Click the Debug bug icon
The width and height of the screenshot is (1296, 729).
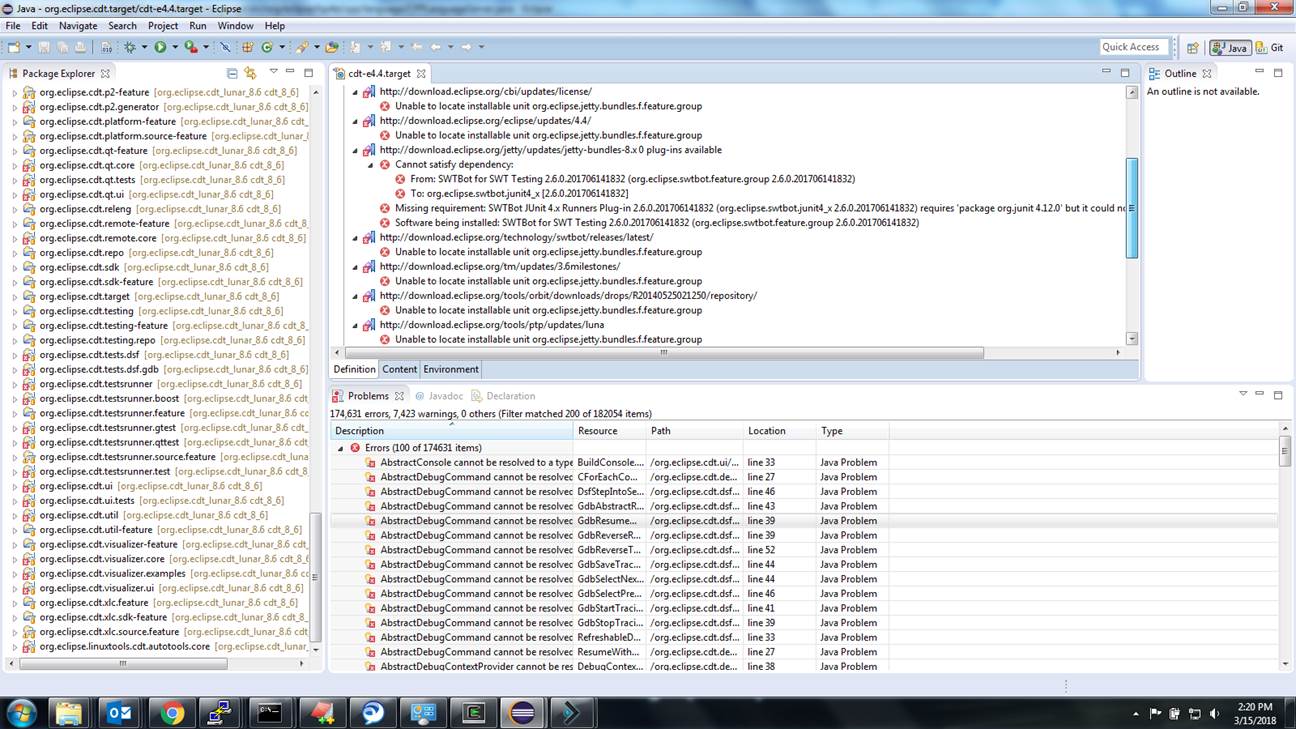click(x=130, y=47)
